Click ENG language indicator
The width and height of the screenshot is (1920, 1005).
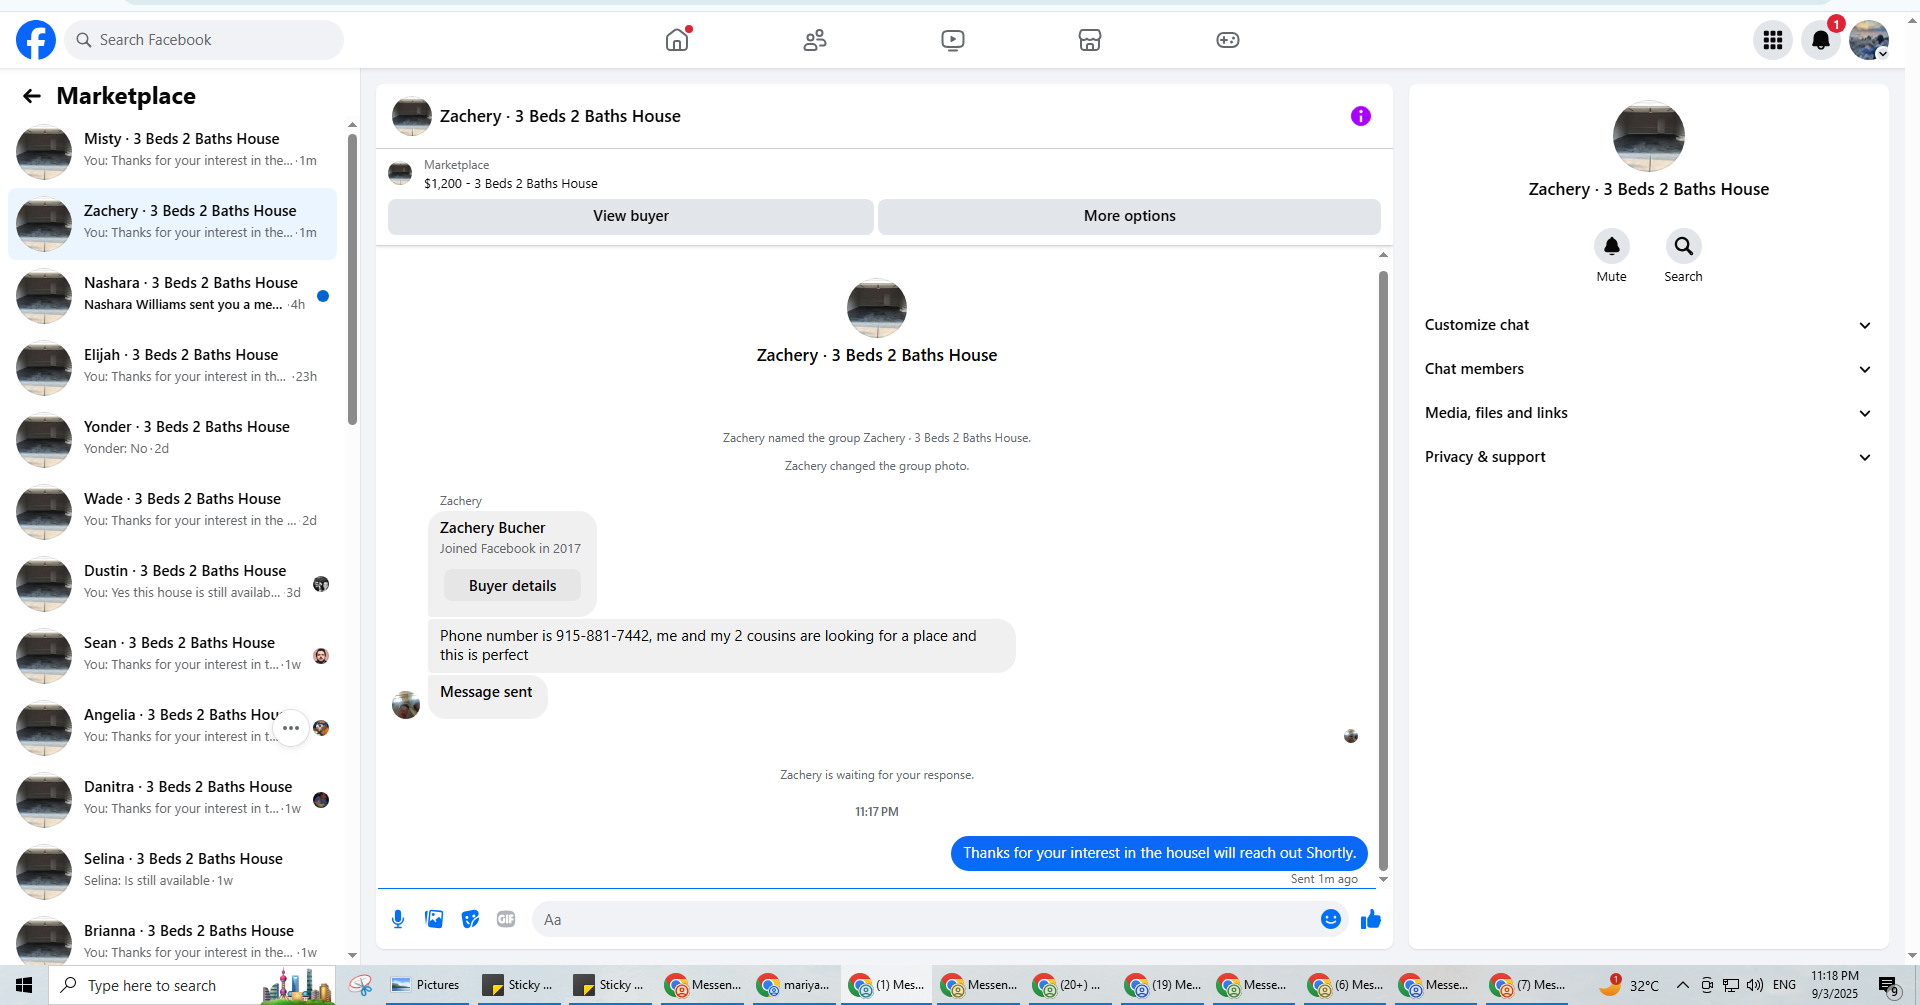coord(1784,985)
